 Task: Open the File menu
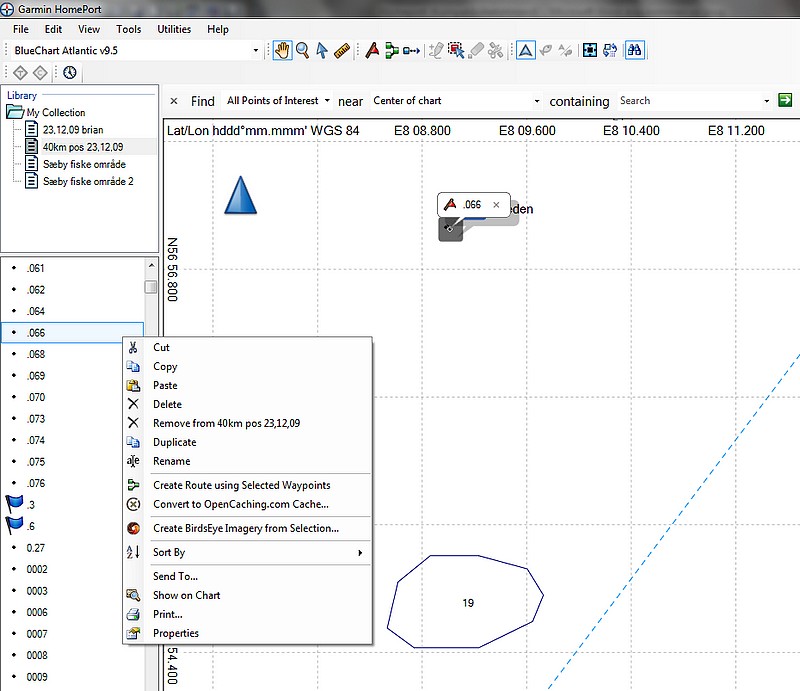tap(21, 29)
